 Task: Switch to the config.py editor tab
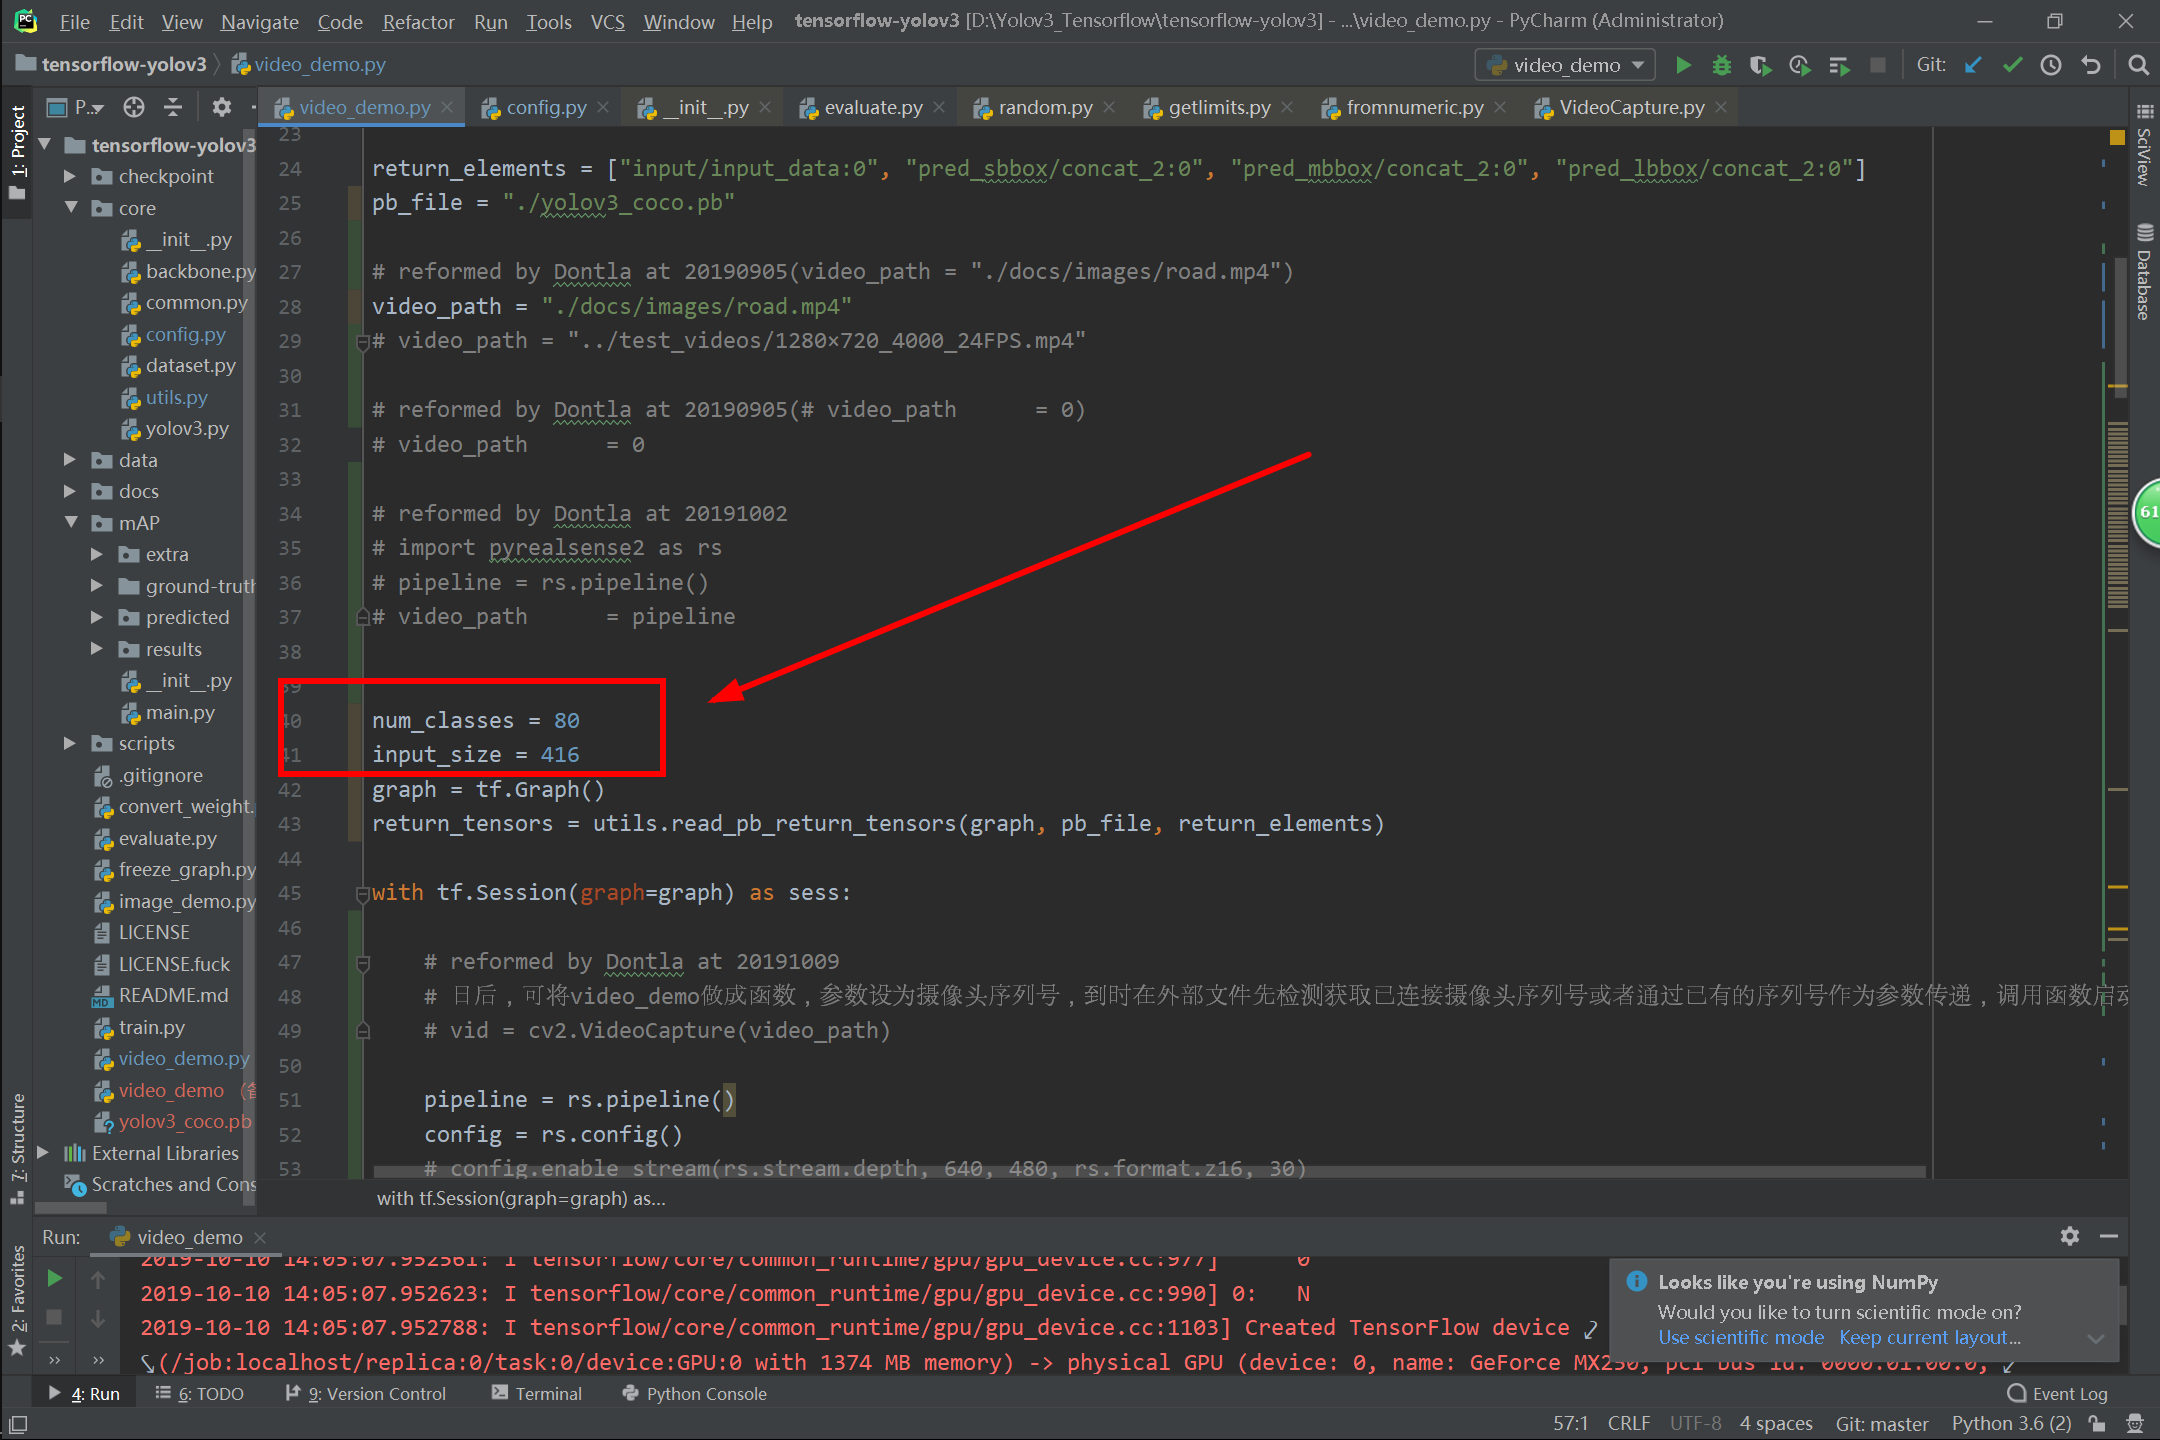(x=545, y=107)
